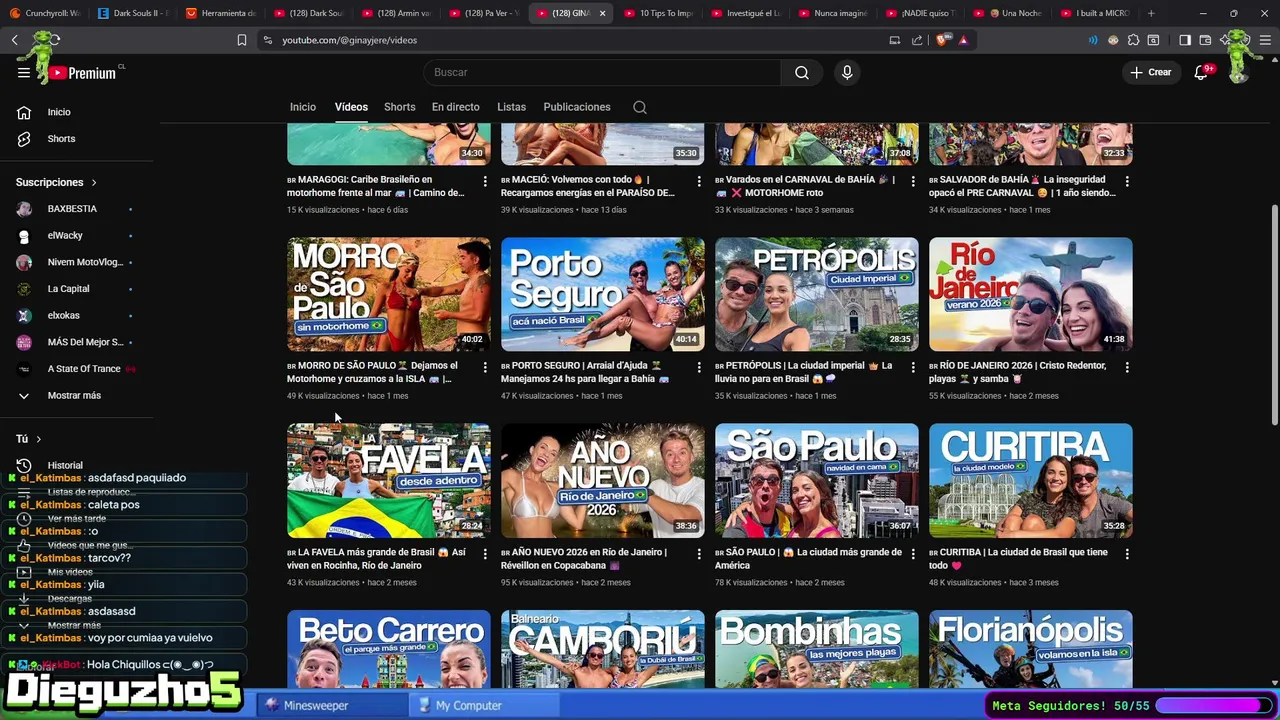
Task: Open options for CURITIBA video
Action: pyautogui.click(x=1127, y=553)
